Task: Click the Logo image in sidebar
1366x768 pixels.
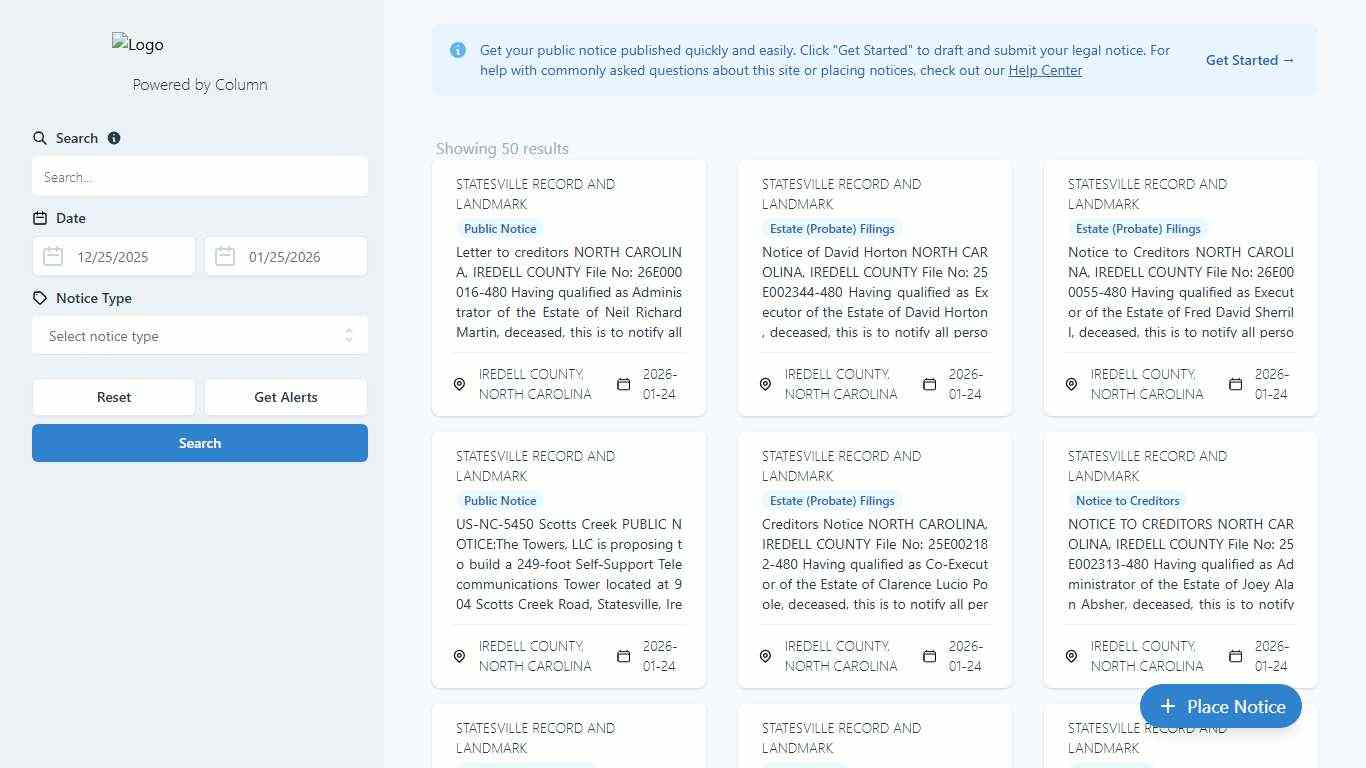Action: (x=138, y=44)
